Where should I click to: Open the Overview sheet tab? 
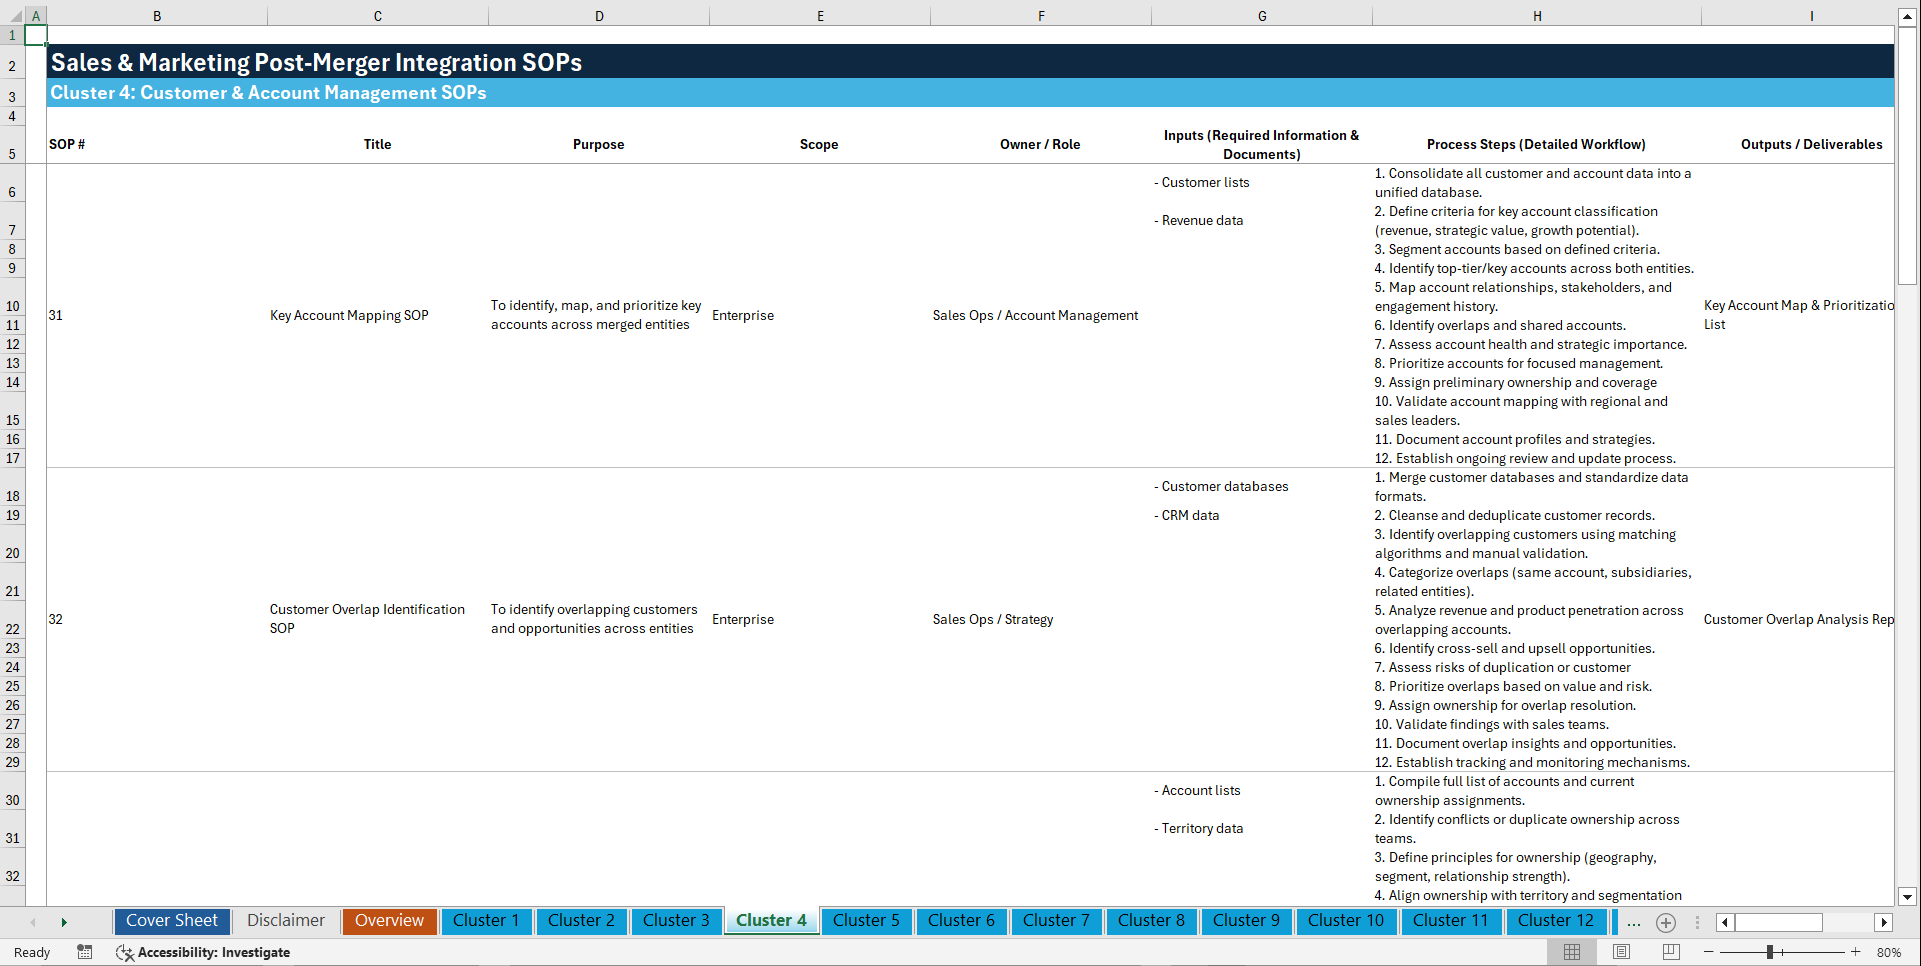tap(389, 921)
